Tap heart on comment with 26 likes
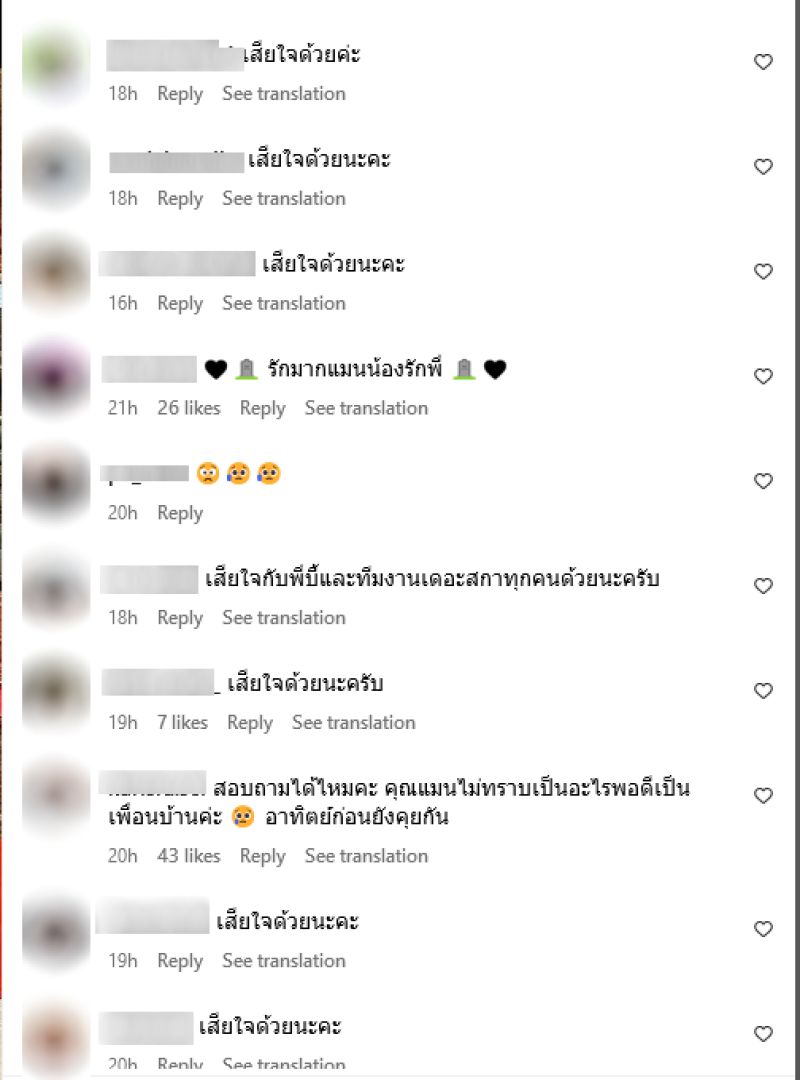 pyautogui.click(x=763, y=376)
